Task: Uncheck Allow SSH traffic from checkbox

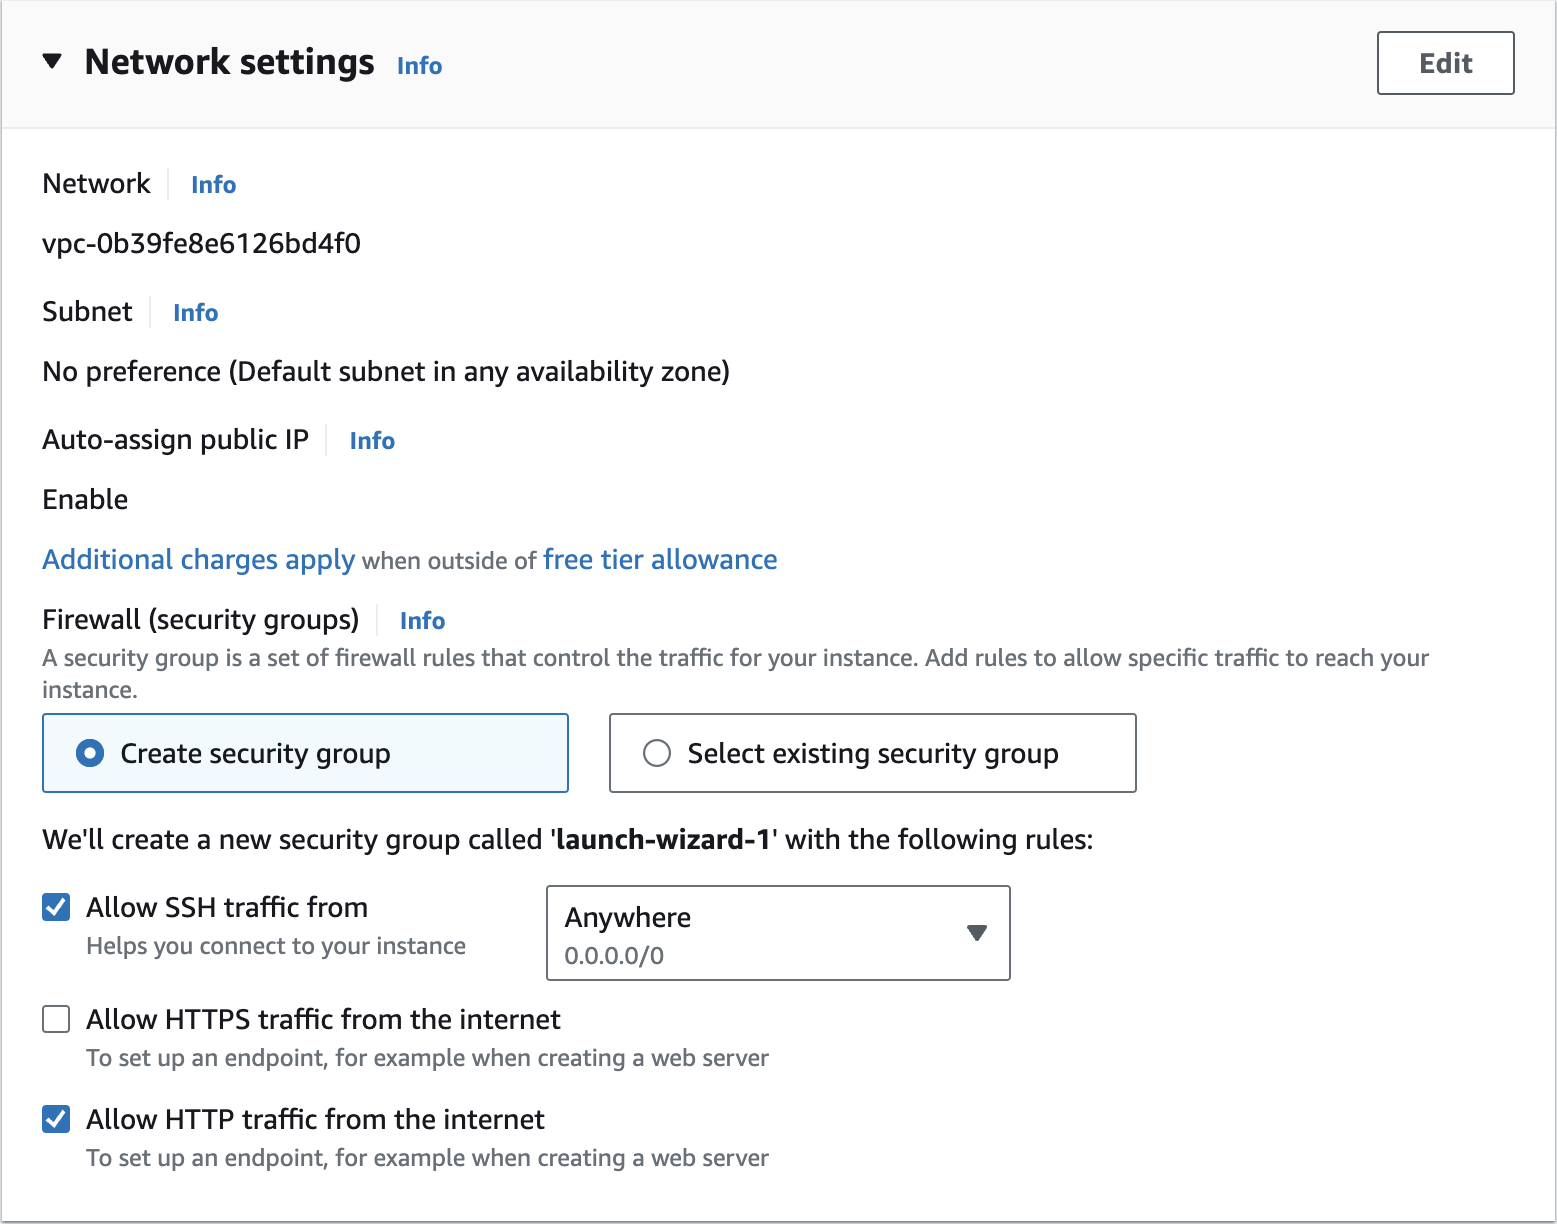Action: [56, 907]
